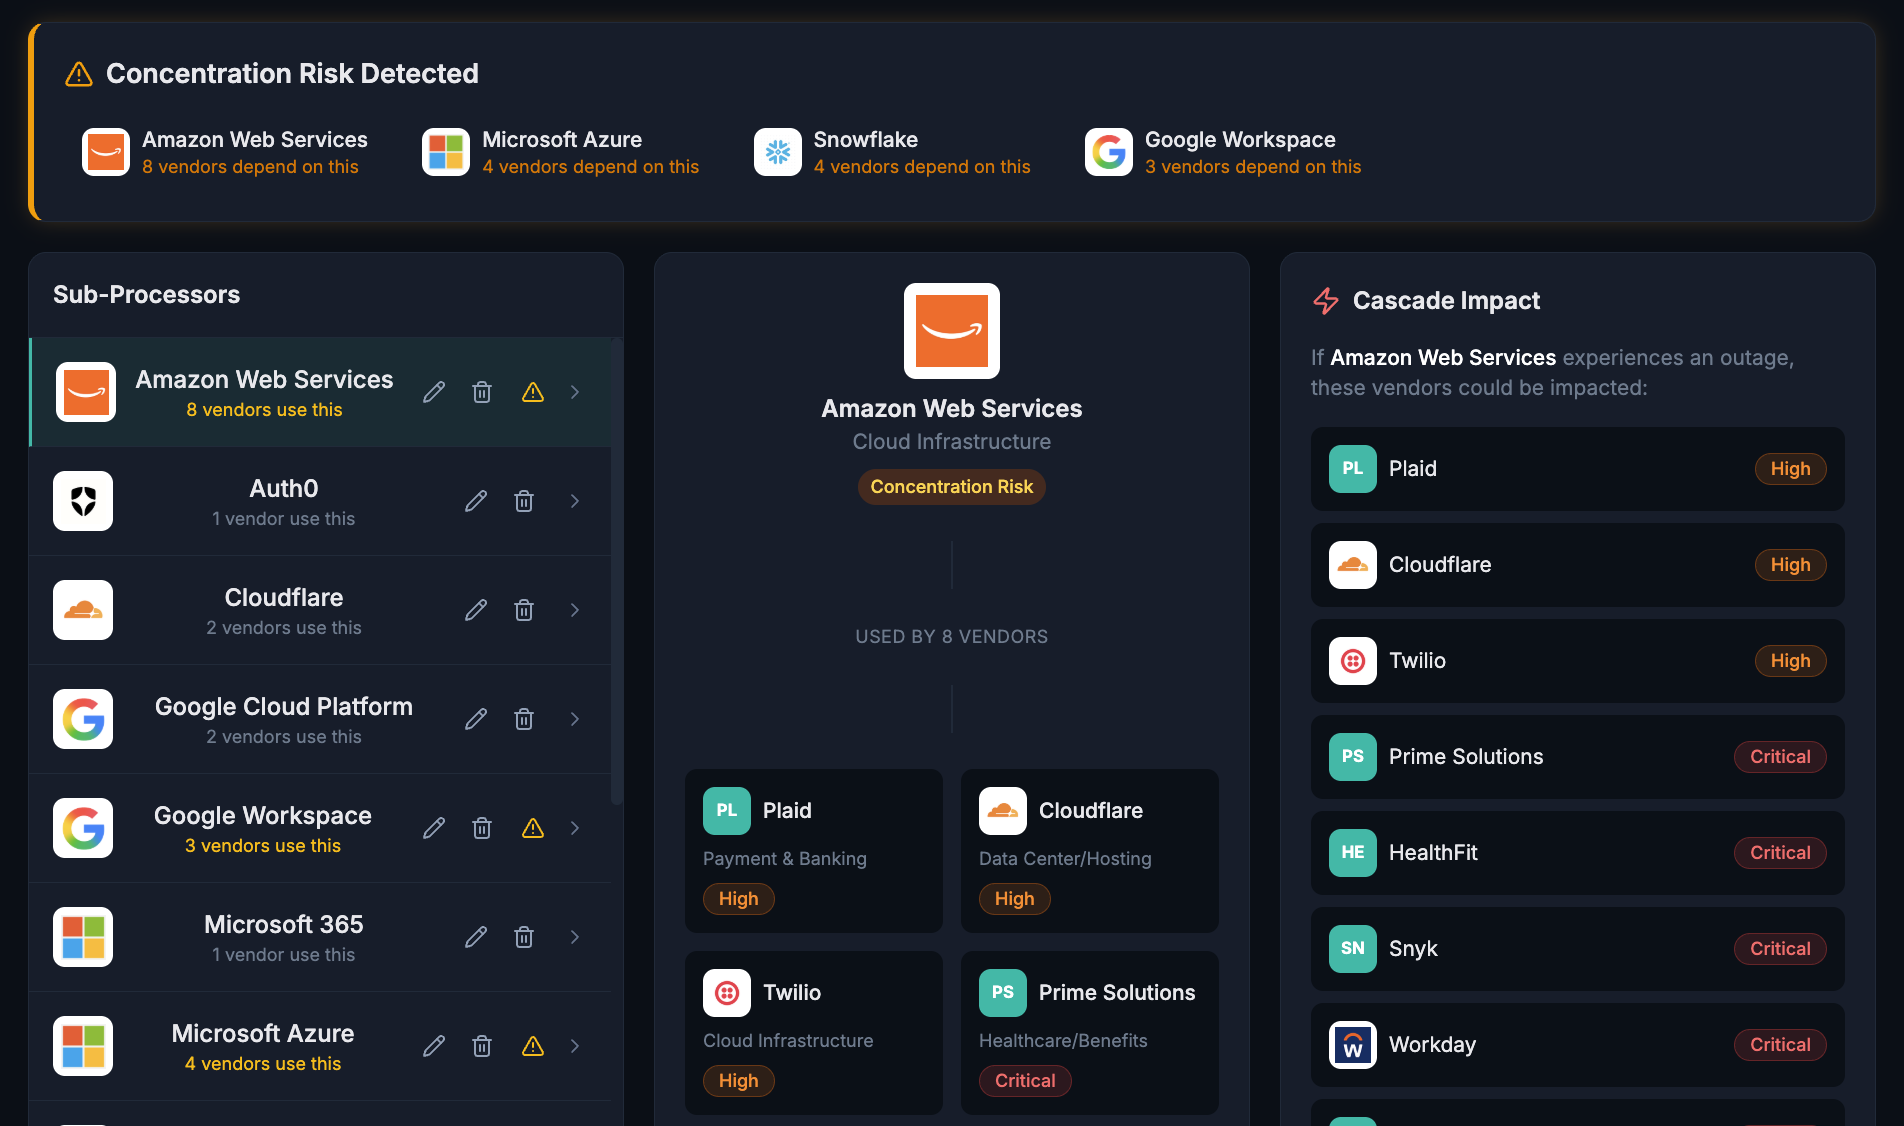This screenshot has height=1126, width=1904.
Task: Select HealthFit in Cascade Impact list
Action: click(1577, 853)
